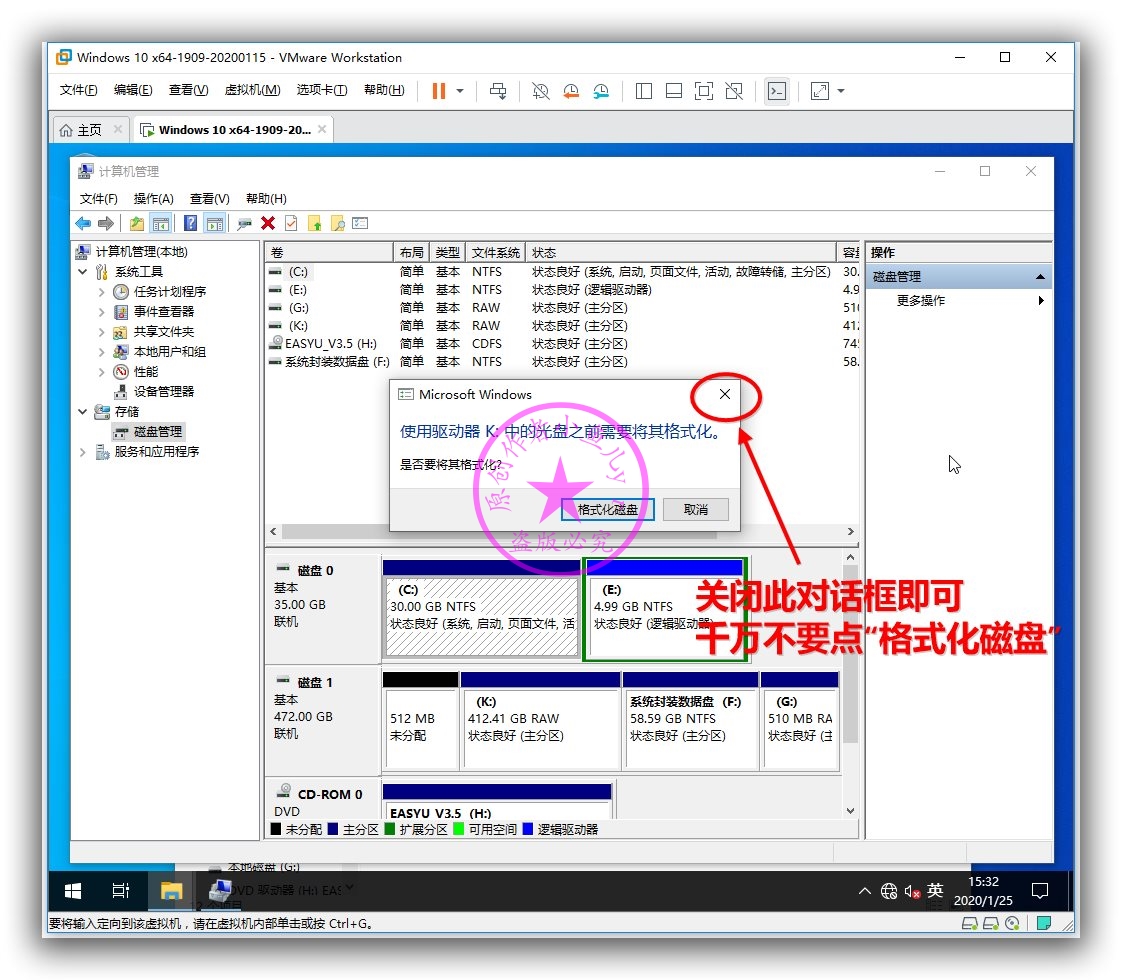Click the 格式化磁盘 button in the dialog
Image resolution: width=1122 pixels, height=980 pixels.
coord(608,510)
